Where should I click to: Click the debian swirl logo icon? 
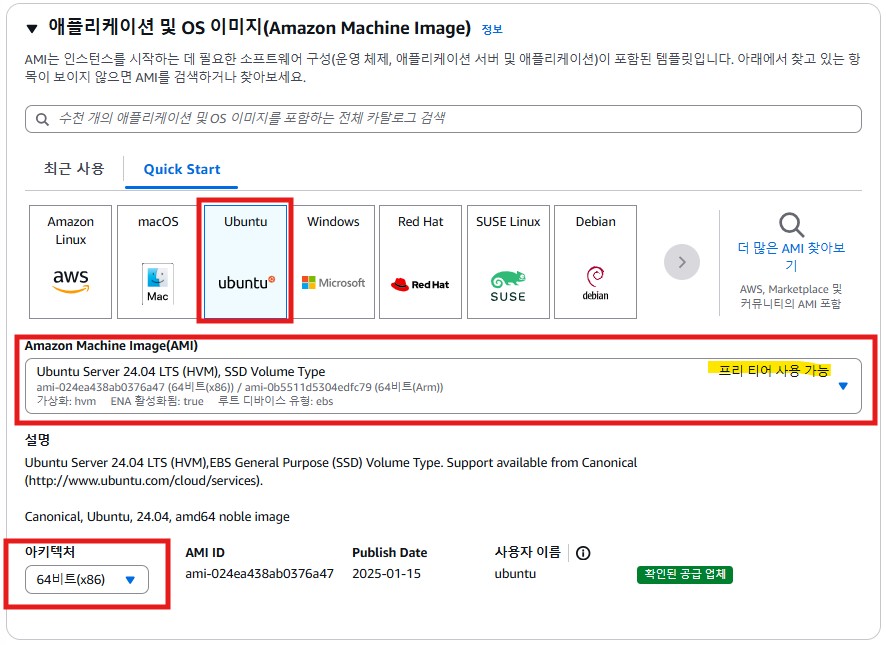coord(596,283)
